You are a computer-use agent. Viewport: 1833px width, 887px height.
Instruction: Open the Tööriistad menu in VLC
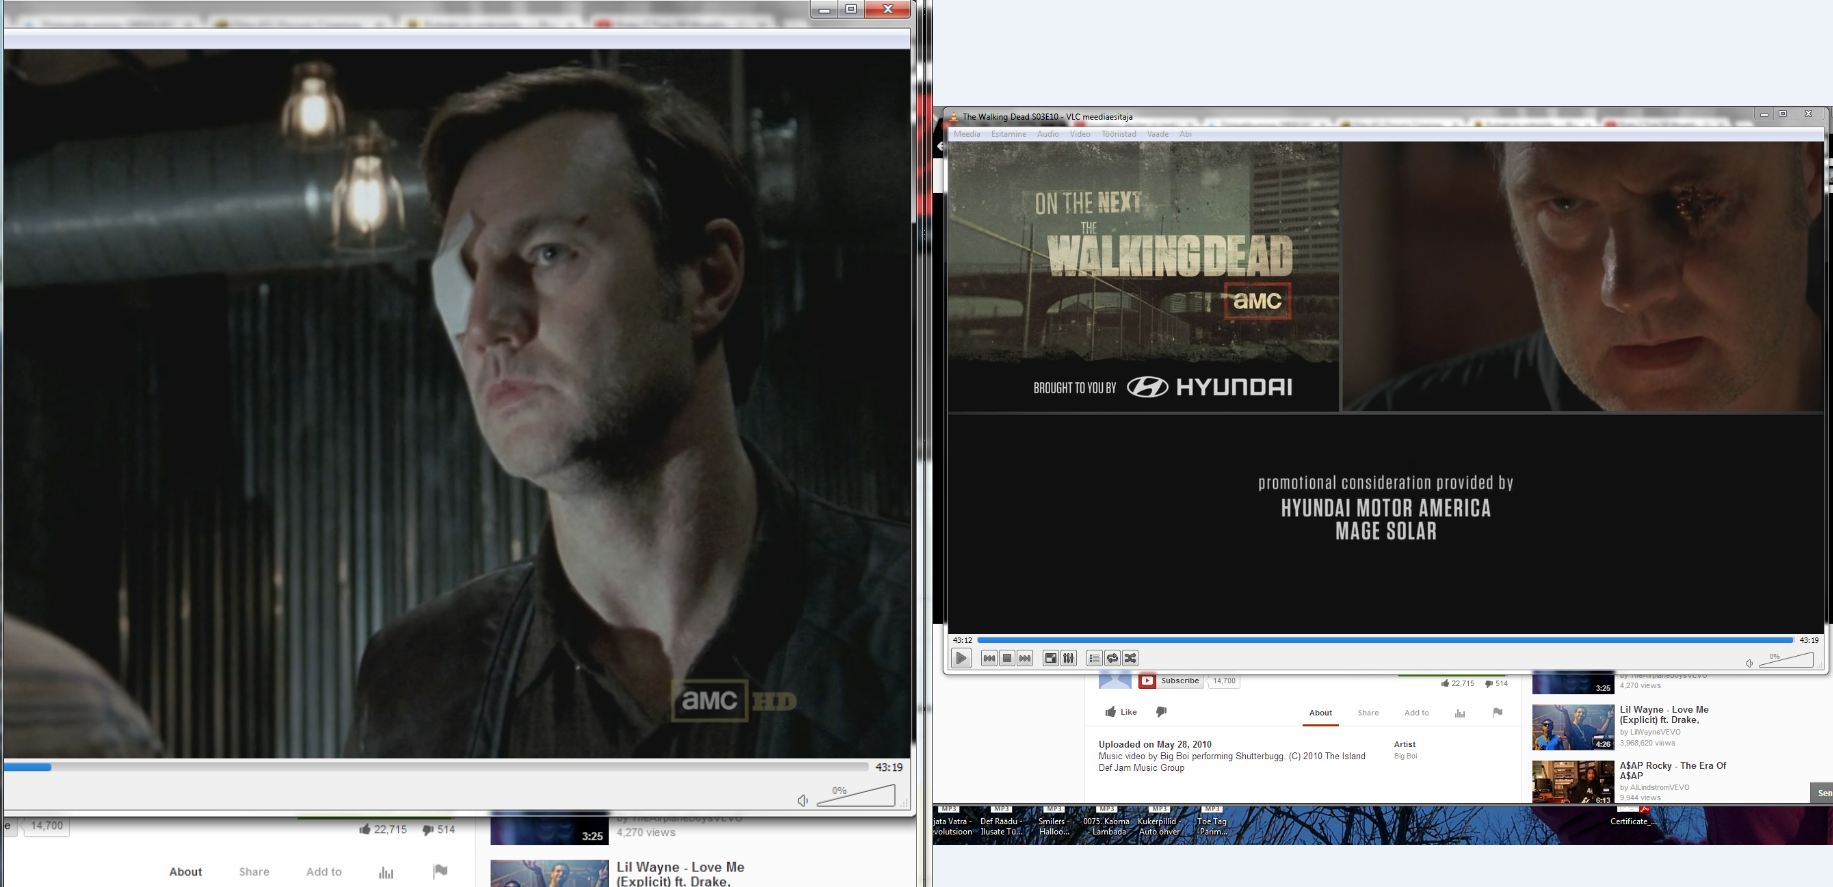(x=1119, y=134)
